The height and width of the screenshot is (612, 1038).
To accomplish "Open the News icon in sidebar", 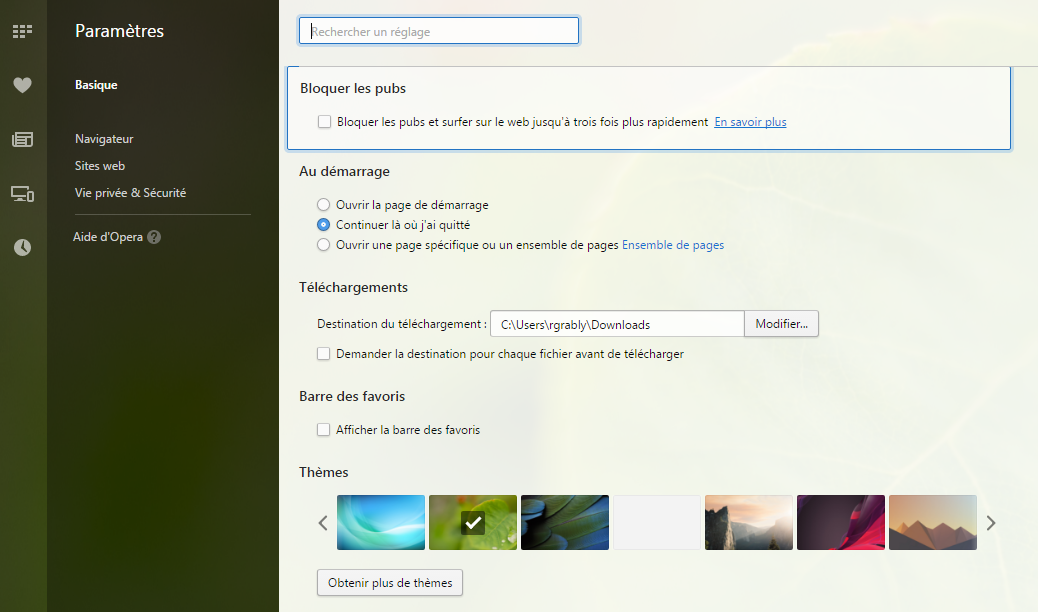I will click(x=22, y=140).
